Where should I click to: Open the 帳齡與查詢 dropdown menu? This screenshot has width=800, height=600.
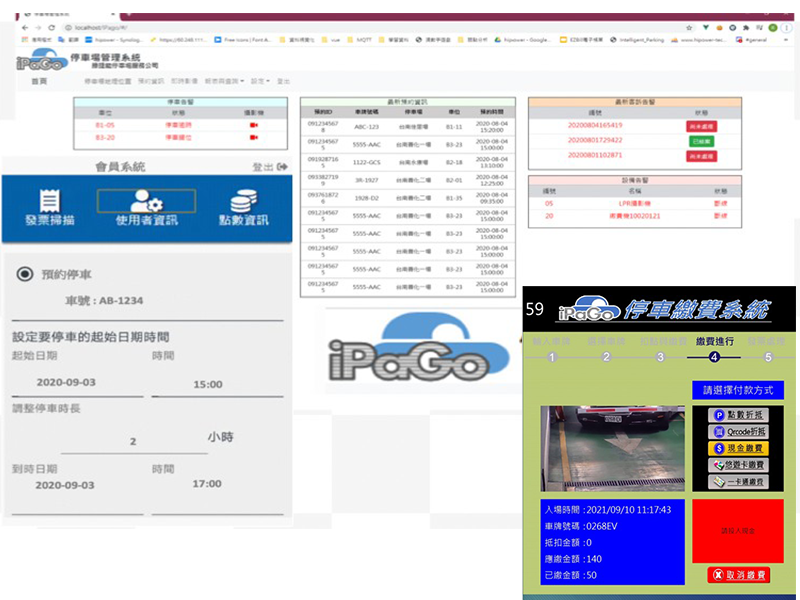pos(224,81)
